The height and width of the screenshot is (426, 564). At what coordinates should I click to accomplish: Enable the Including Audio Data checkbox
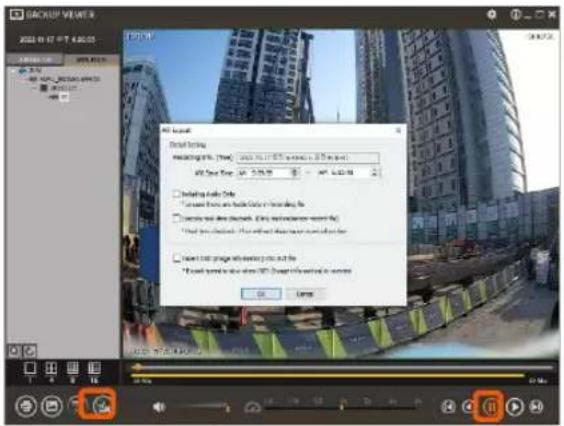coord(177,194)
